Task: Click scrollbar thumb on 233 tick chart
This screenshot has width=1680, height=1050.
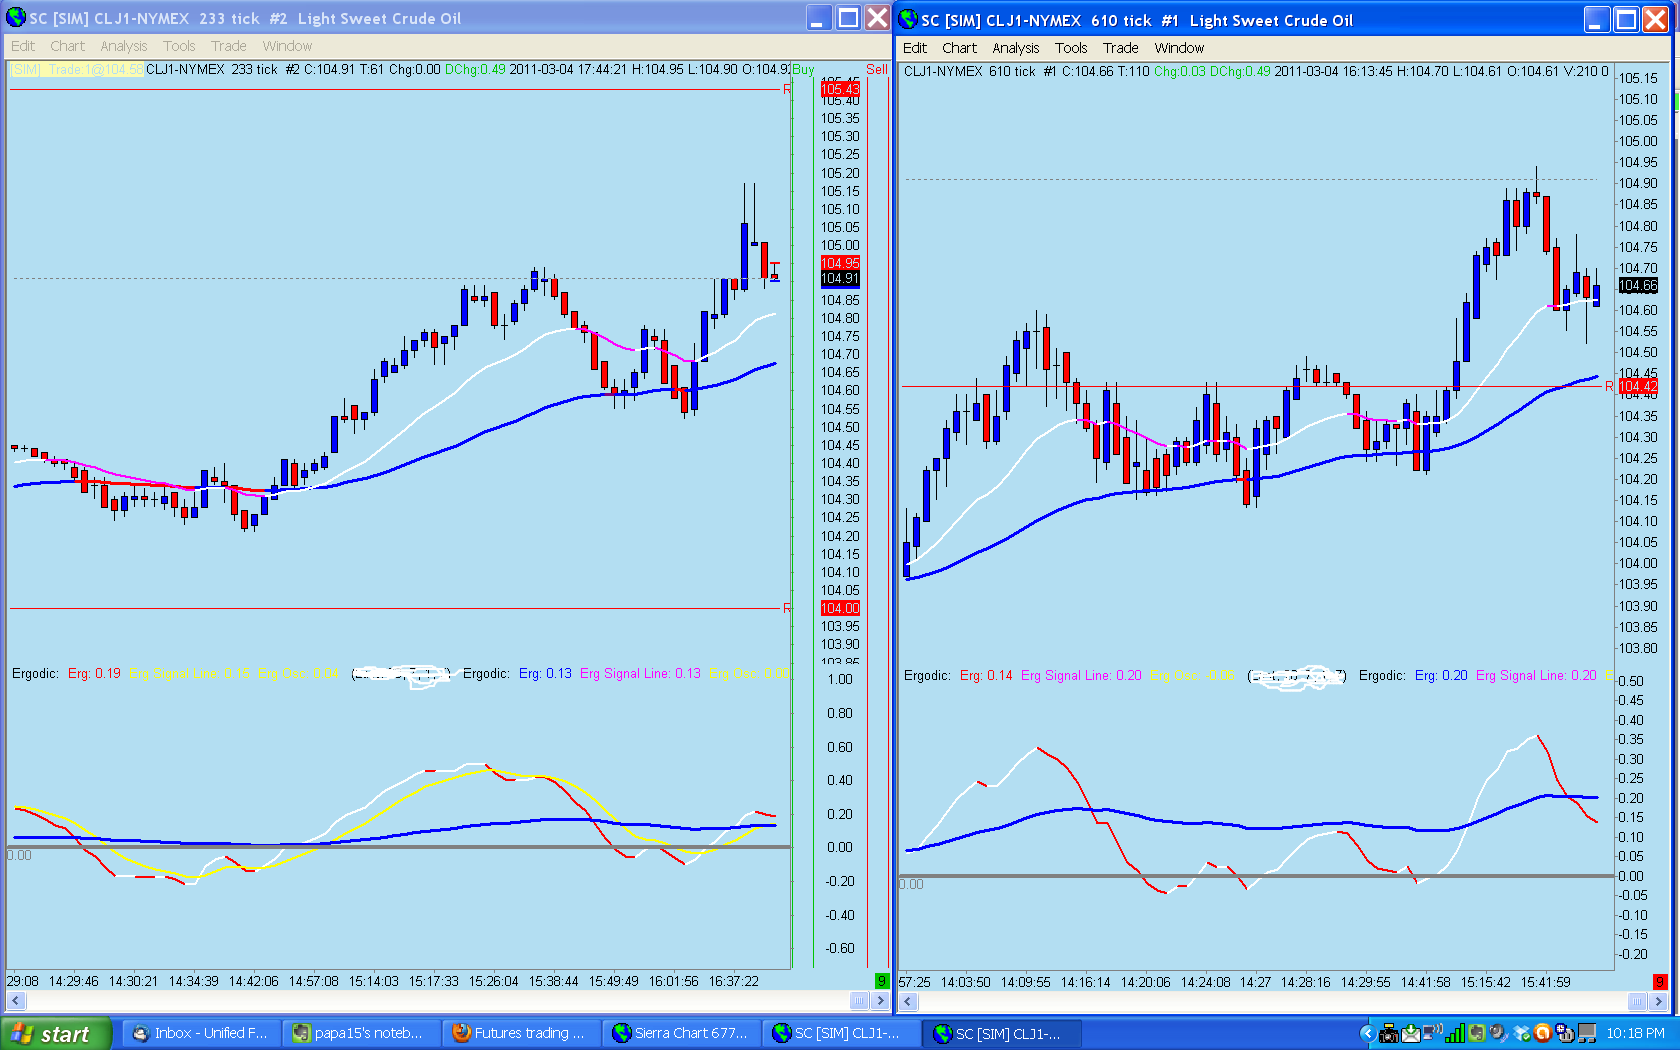Action: pos(859,1001)
